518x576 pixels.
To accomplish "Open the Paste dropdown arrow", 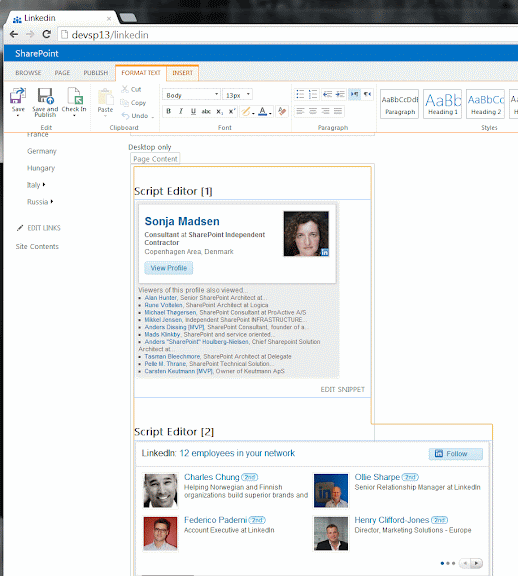I will point(105,116).
